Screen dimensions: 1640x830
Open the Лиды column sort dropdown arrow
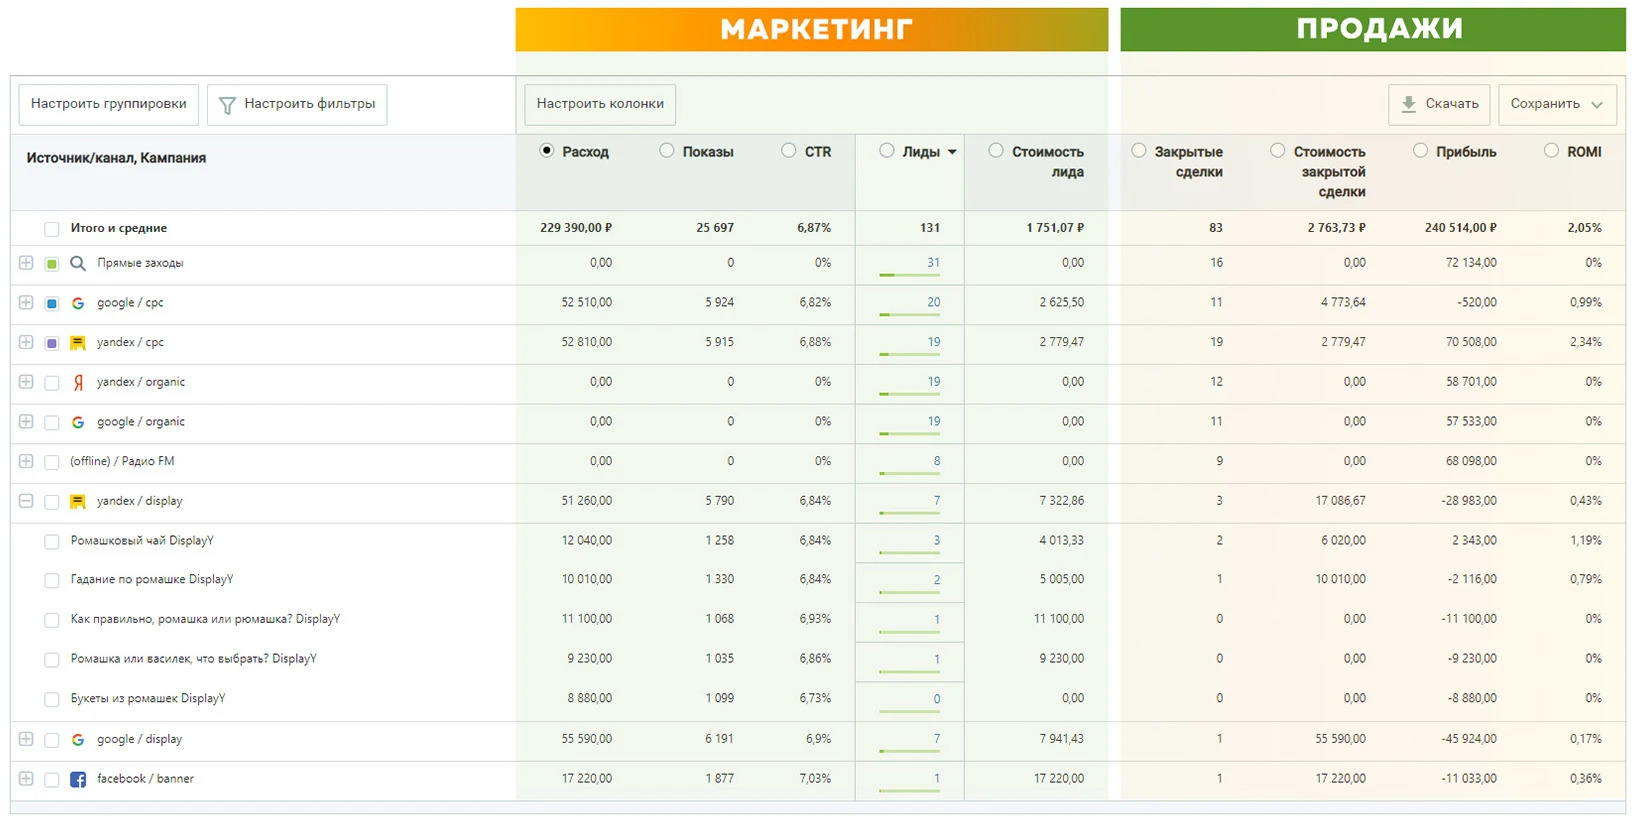(952, 152)
